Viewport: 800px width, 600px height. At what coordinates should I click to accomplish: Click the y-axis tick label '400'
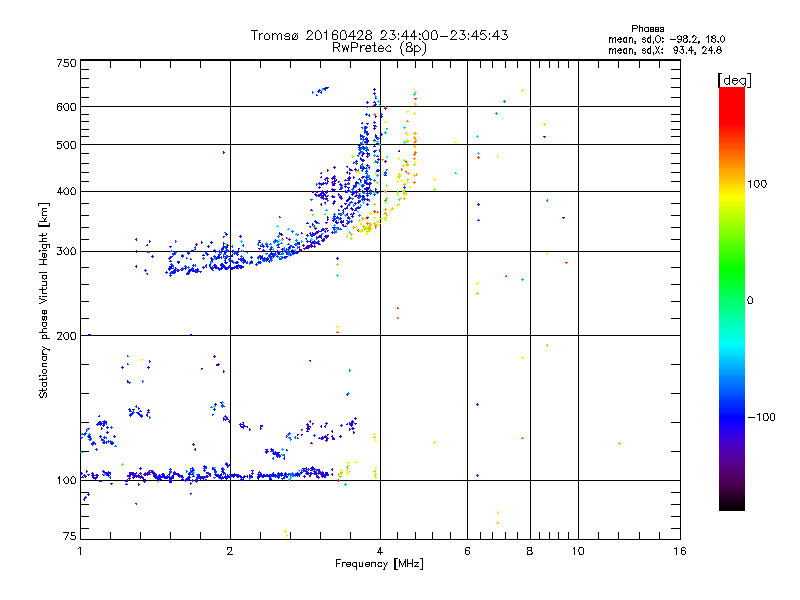(x=66, y=192)
